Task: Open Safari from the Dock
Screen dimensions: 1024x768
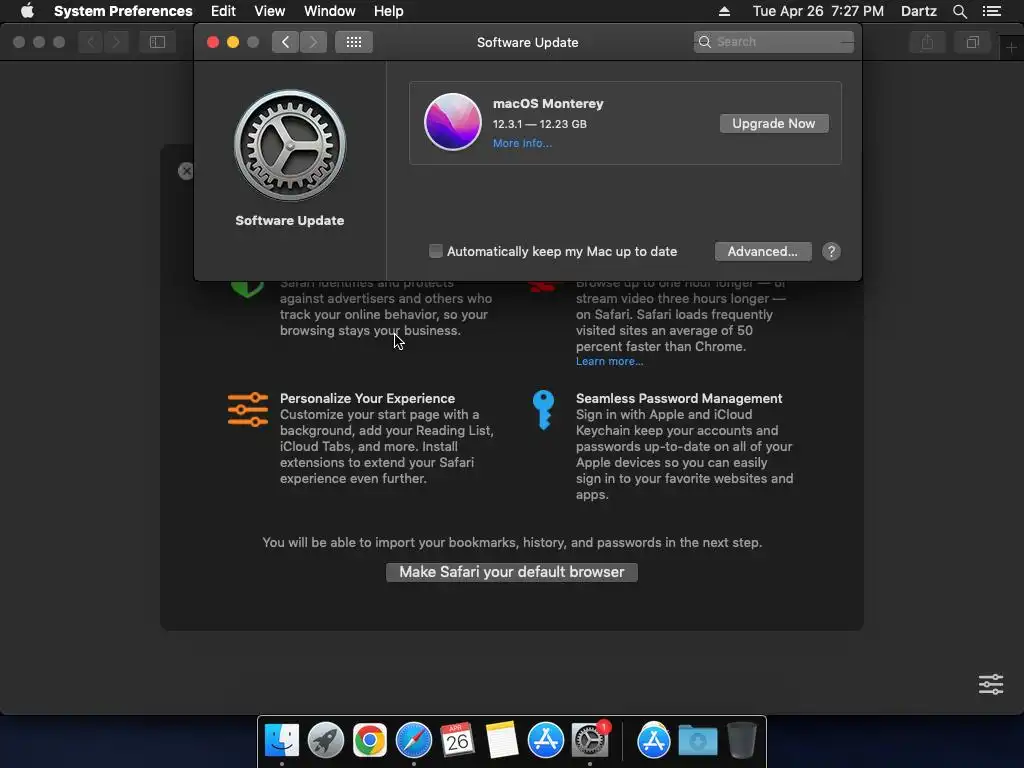Action: pos(413,740)
